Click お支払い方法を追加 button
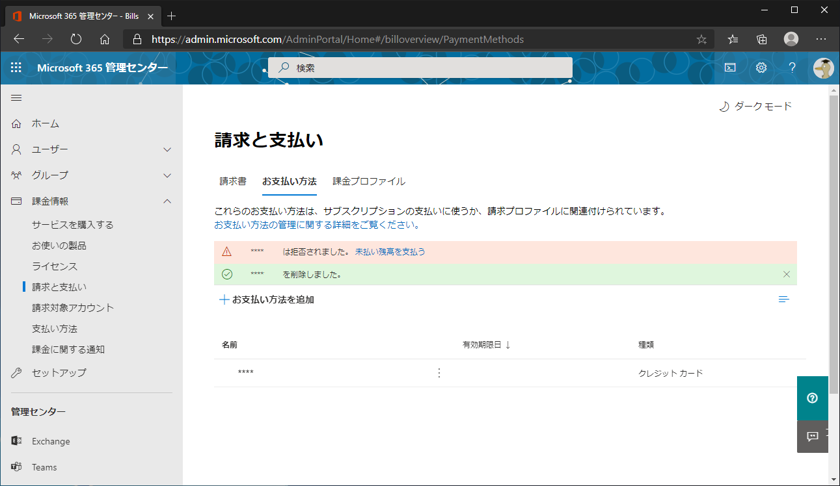This screenshot has height=486, width=840. click(267, 300)
